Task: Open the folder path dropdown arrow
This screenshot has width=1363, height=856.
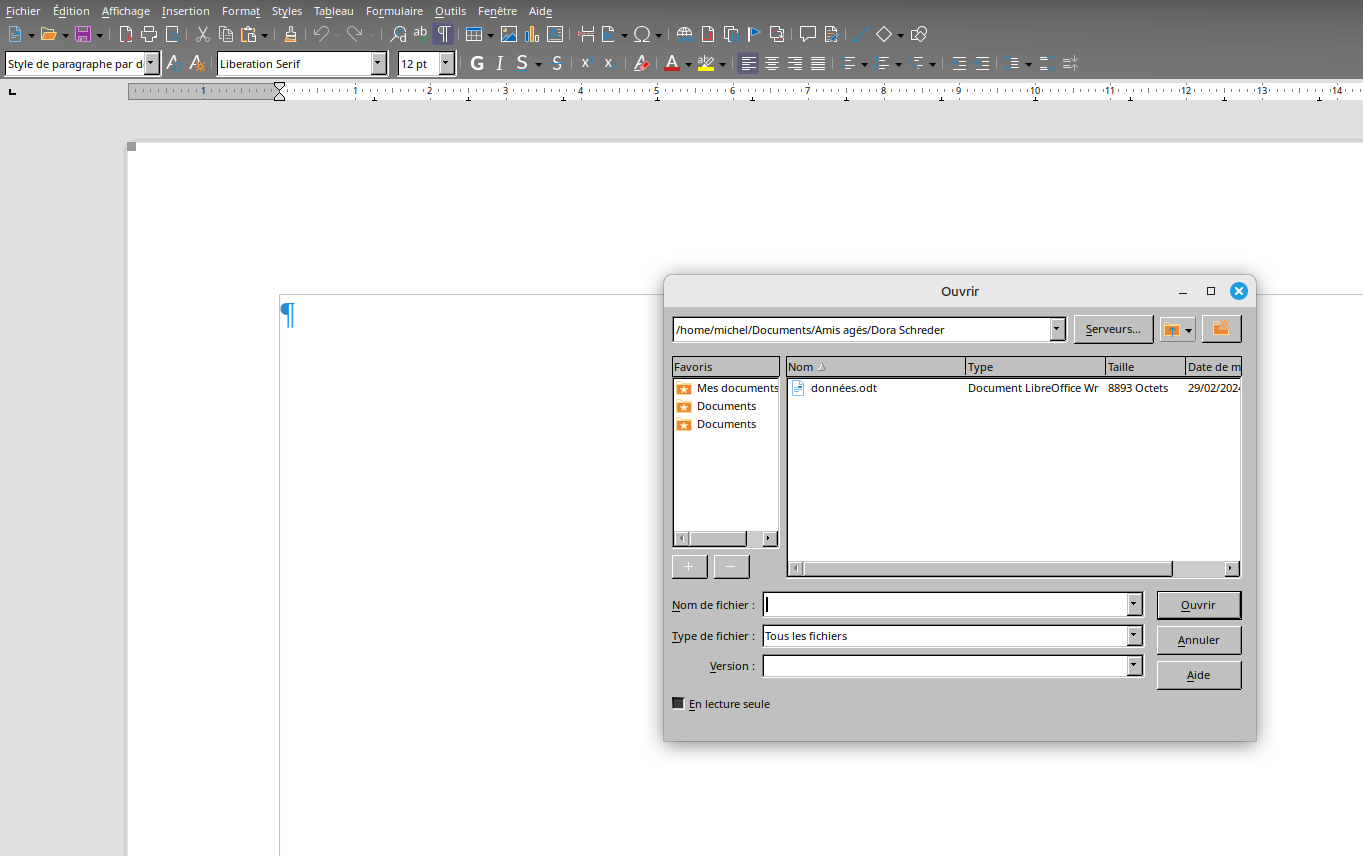Action: (x=1057, y=330)
